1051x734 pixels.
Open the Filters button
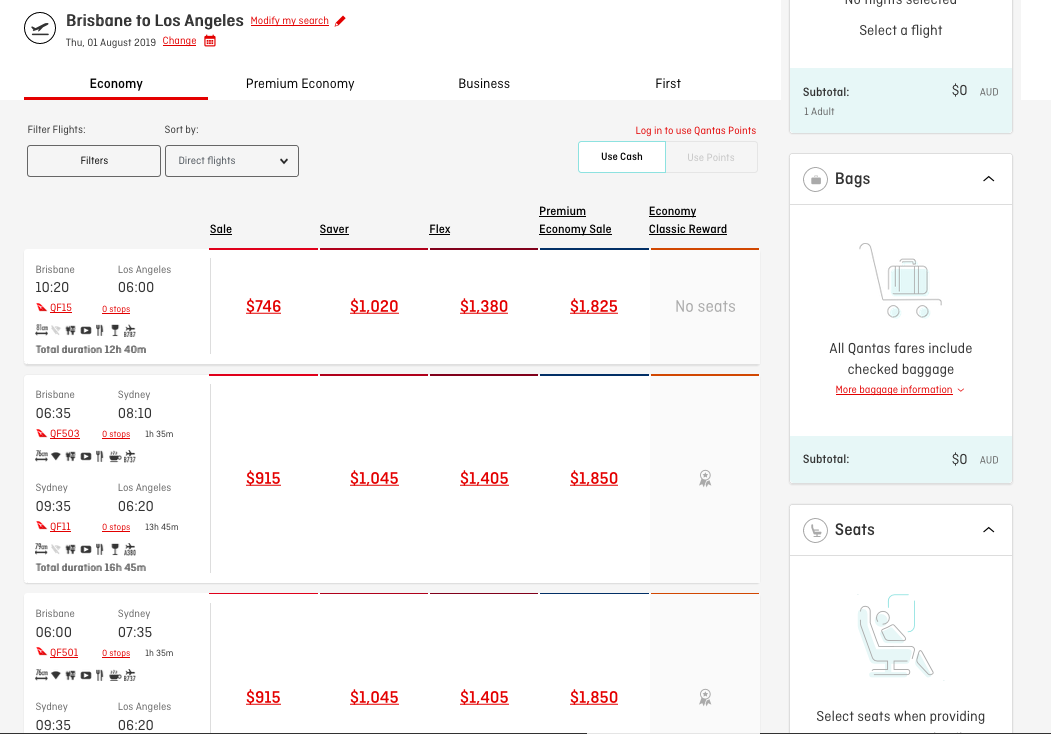coord(94,161)
